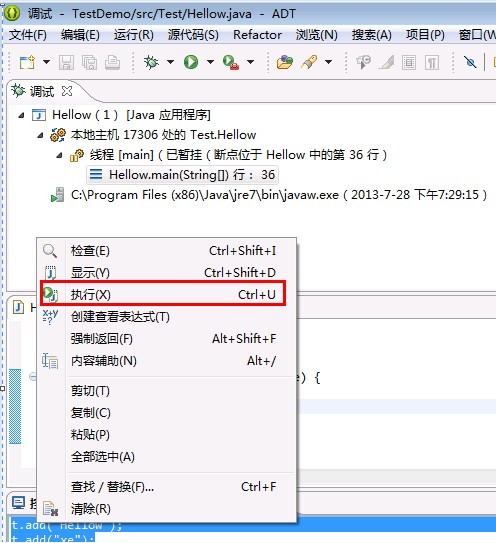Click the Open Type folder icon
496x543 pixels.
(285, 62)
